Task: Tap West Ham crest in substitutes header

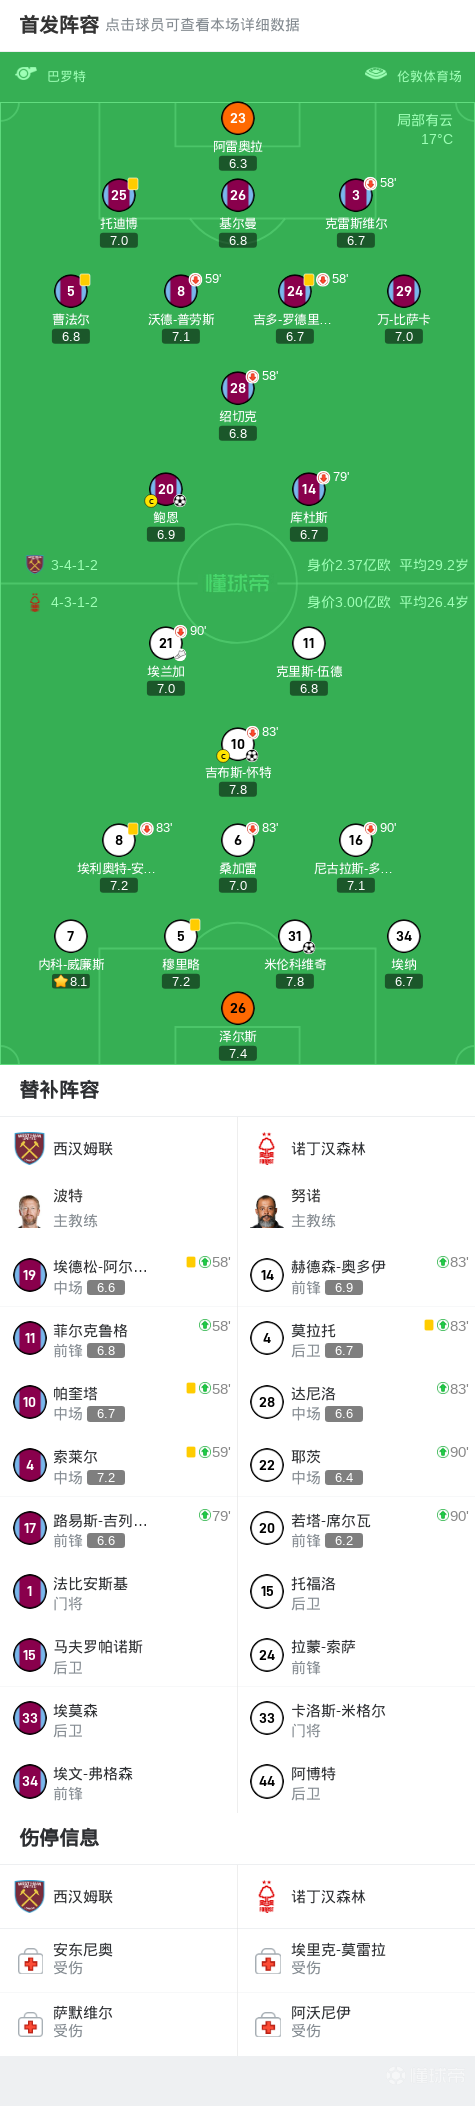Action: (30, 1148)
